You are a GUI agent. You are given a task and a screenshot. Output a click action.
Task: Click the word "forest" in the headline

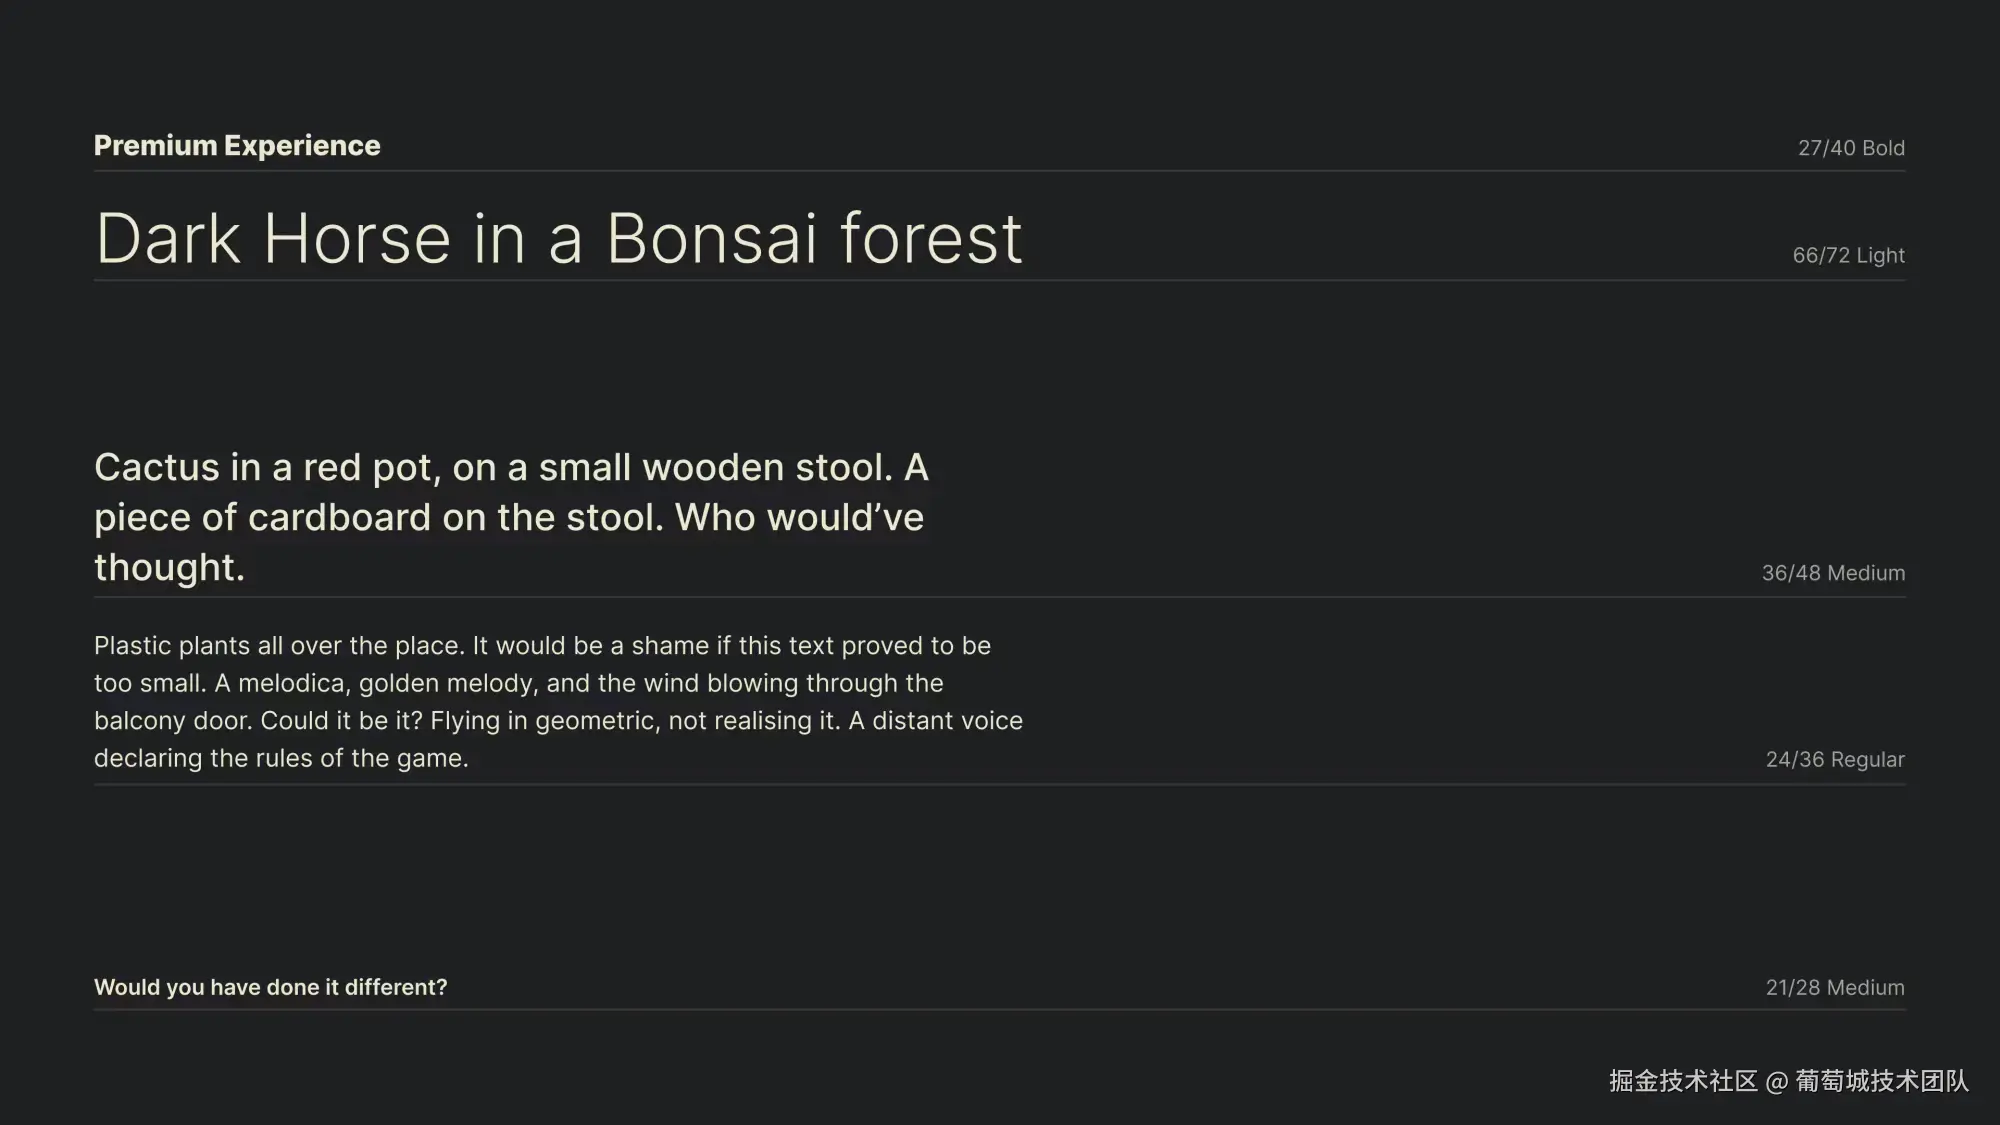(931, 239)
